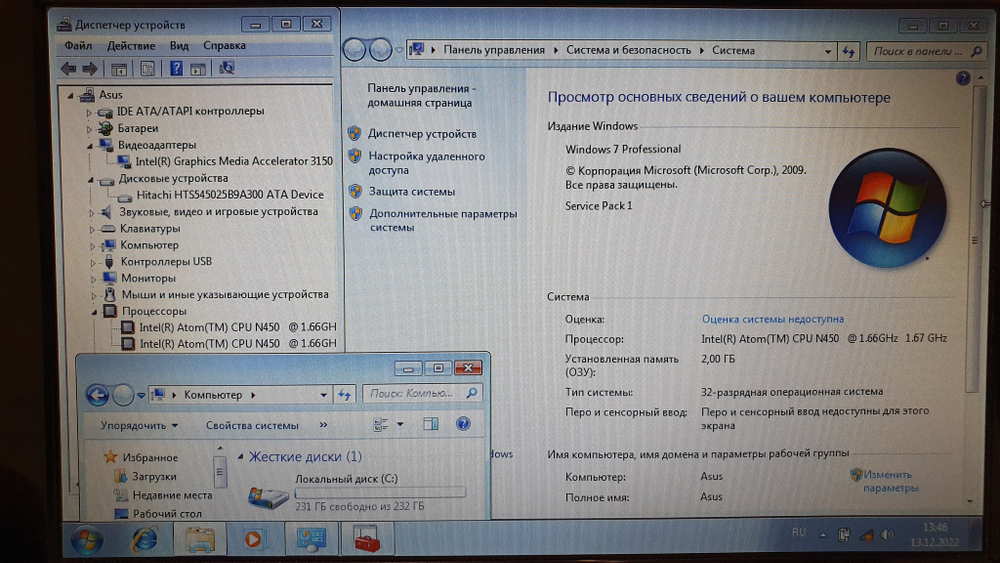1000x563 pixels.
Task: Select Недавние места in navigation pane
Action: [x=172, y=495]
